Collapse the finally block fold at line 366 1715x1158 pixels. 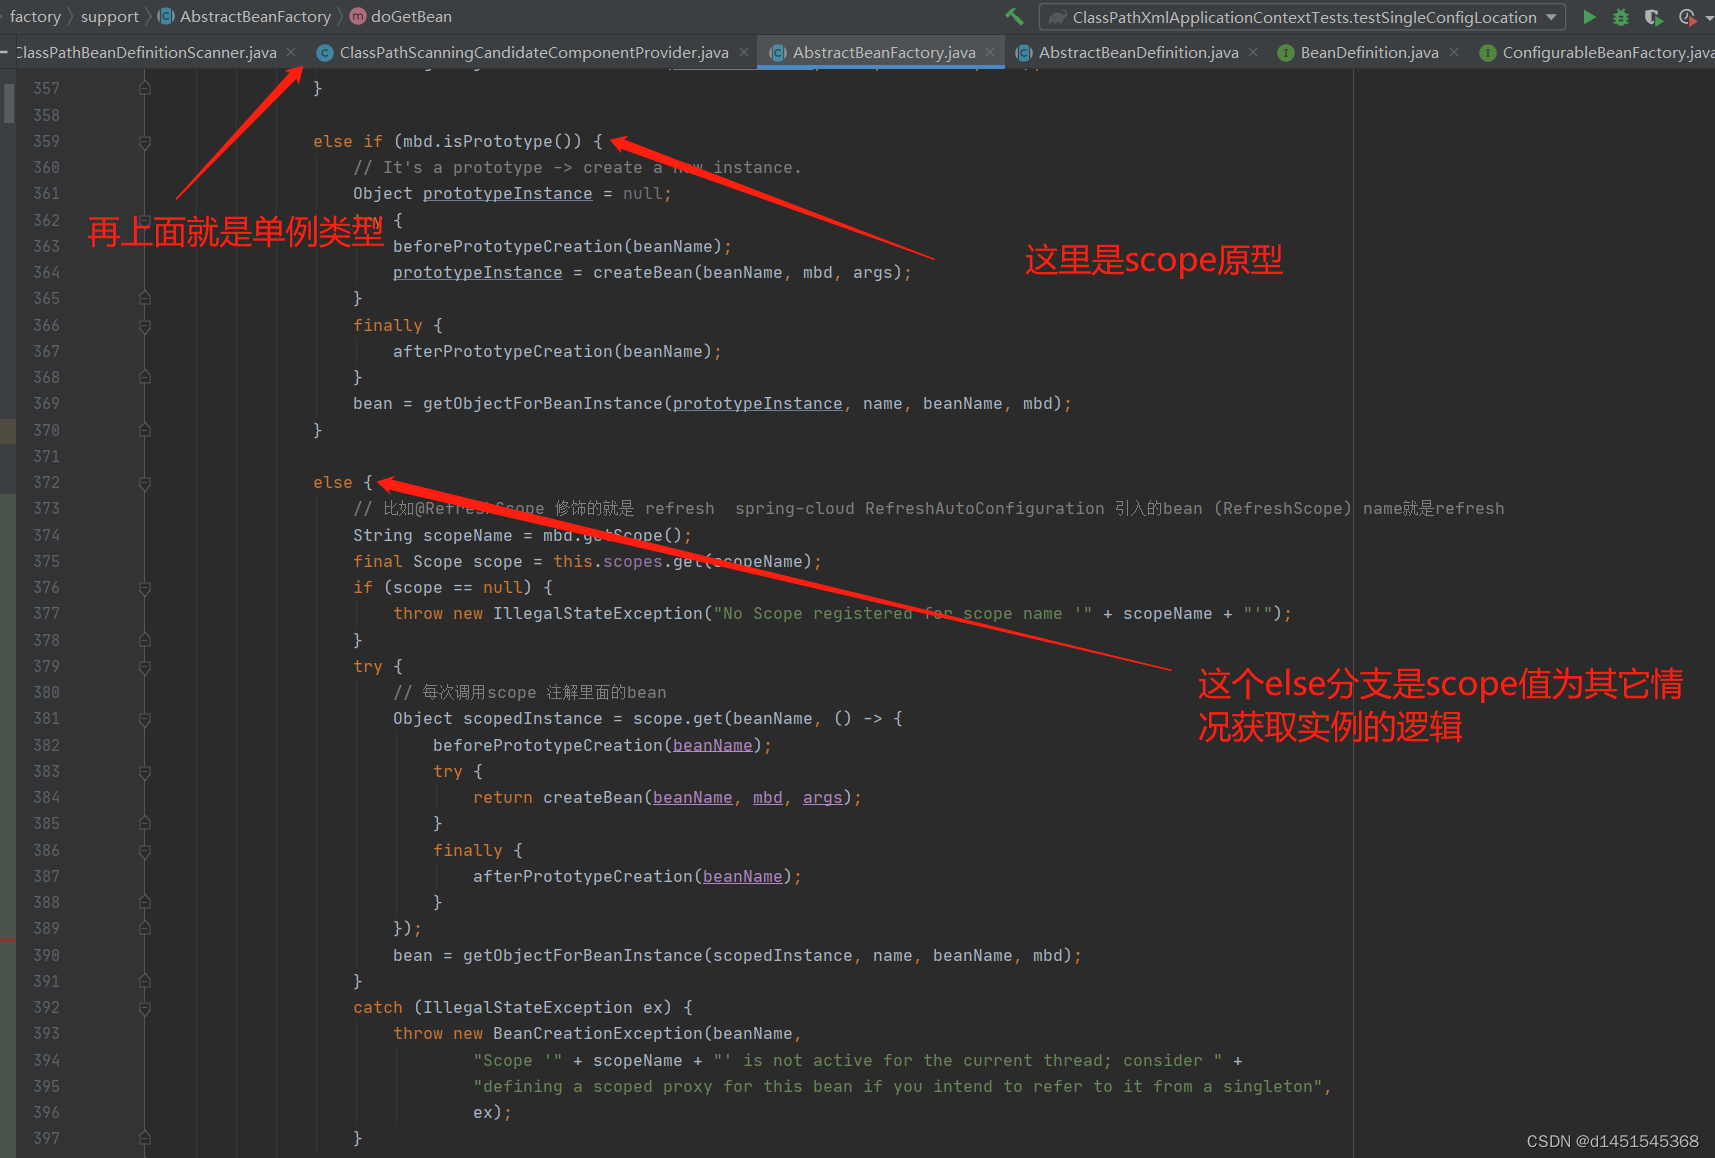point(145,326)
